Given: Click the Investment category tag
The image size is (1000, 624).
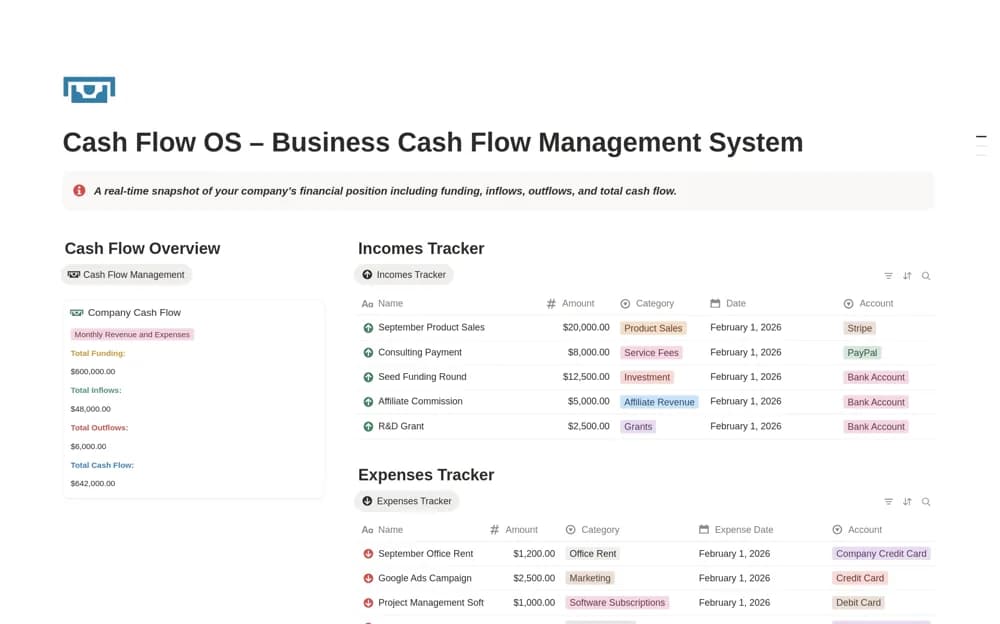Looking at the screenshot, I should click(x=647, y=377).
